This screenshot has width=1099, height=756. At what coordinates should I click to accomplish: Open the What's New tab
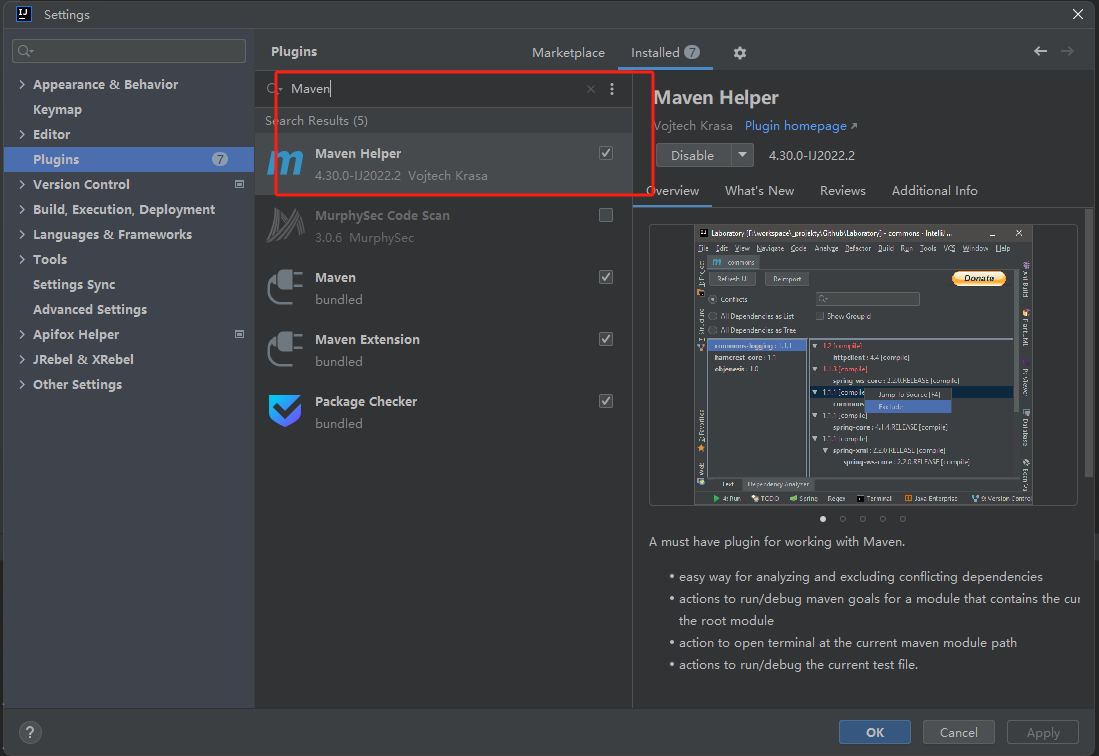click(x=759, y=191)
